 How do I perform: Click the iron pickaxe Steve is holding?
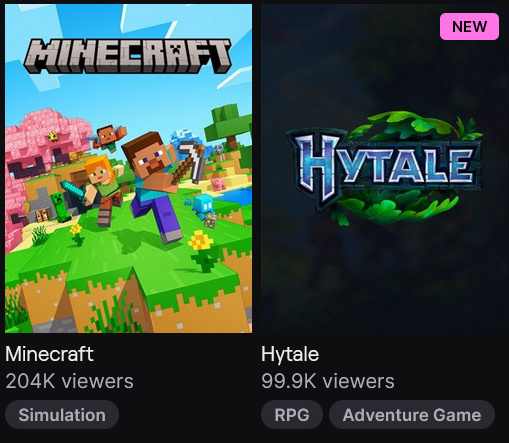point(190,162)
